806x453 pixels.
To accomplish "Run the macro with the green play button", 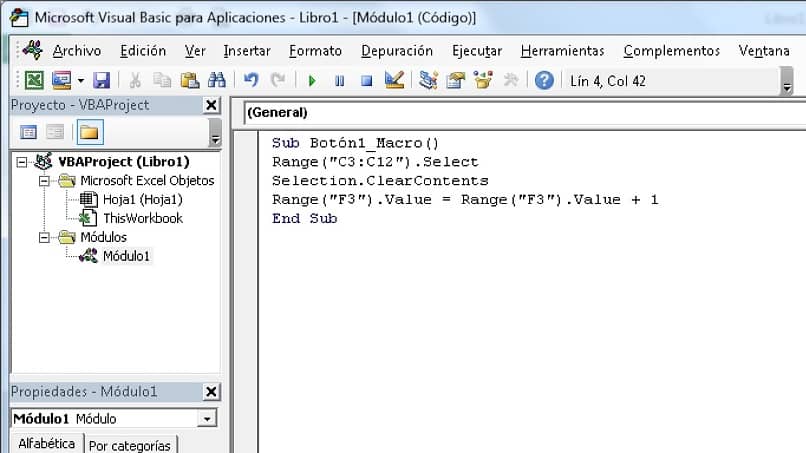I will tap(312, 81).
